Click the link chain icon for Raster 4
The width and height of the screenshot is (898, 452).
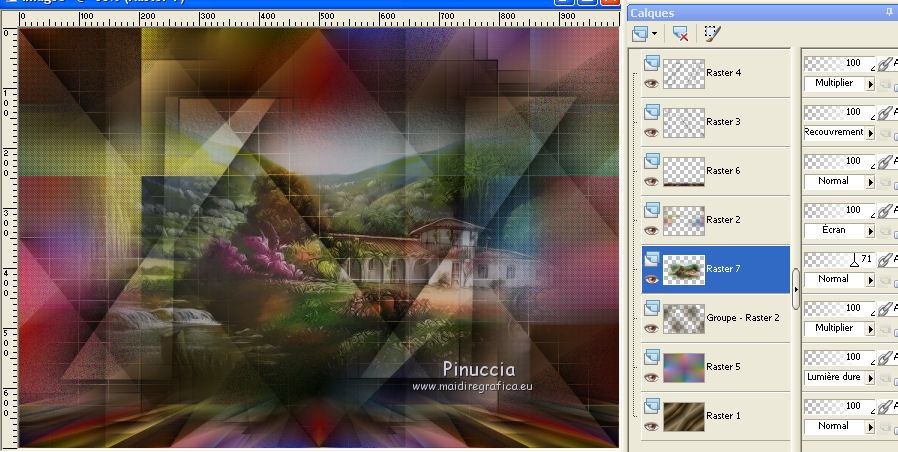[885, 63]
